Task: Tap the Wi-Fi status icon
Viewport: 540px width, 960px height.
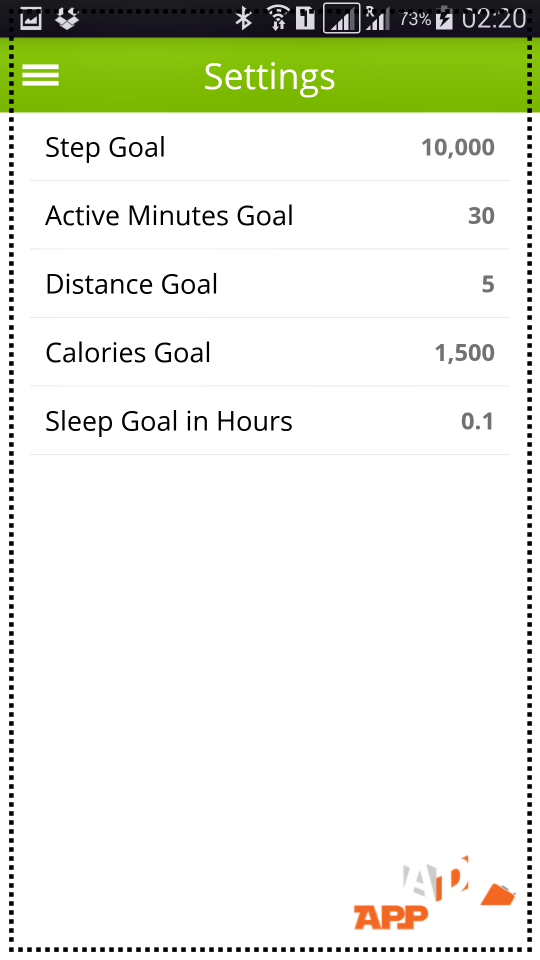Action: coord(278,18)
